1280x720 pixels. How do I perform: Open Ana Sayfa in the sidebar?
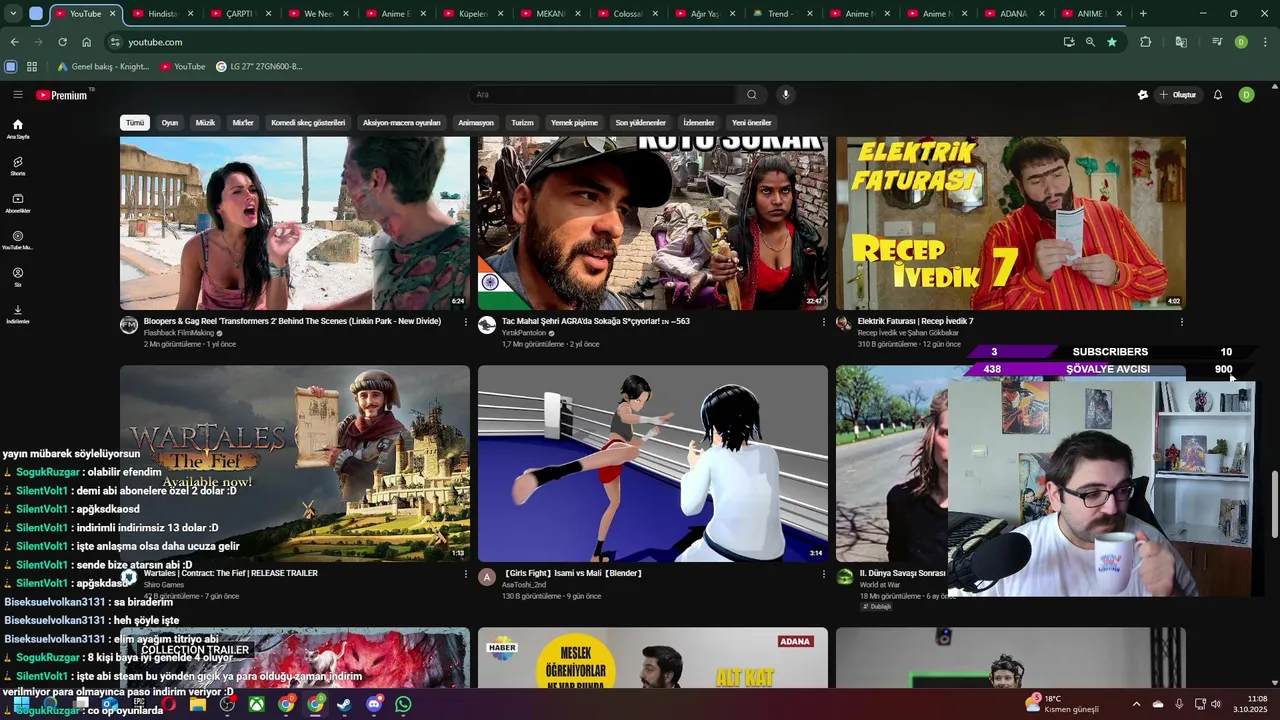click(x=18, y=129)
